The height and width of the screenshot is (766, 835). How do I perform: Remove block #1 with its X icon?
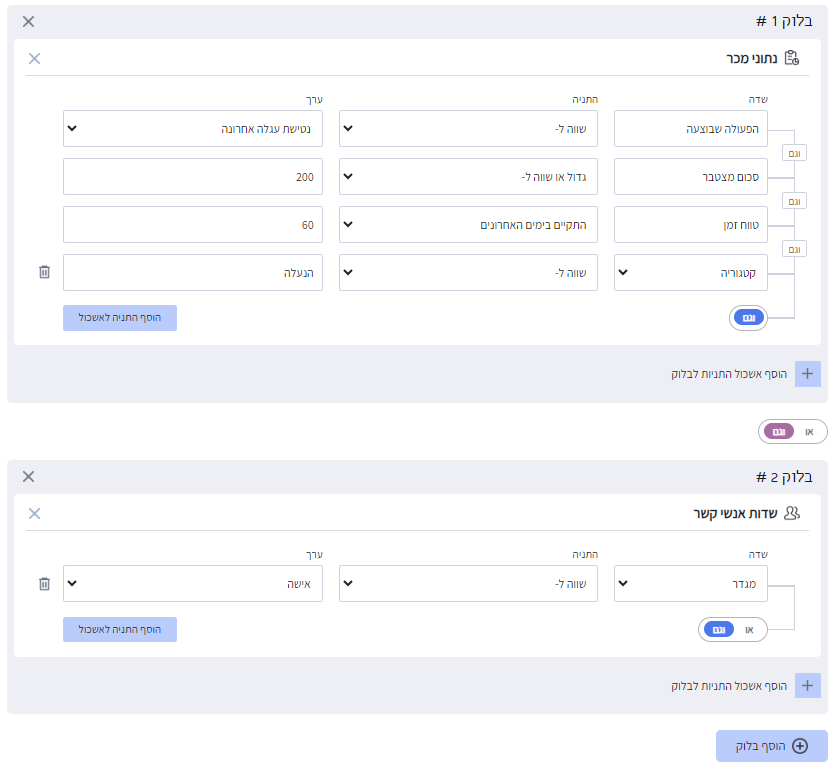(28, 21)
